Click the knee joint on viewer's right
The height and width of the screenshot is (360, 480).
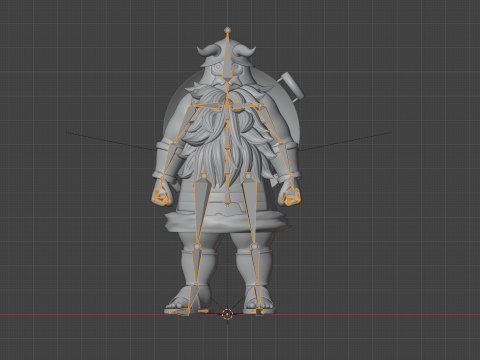pyautogui.click(x=254, y=246)
